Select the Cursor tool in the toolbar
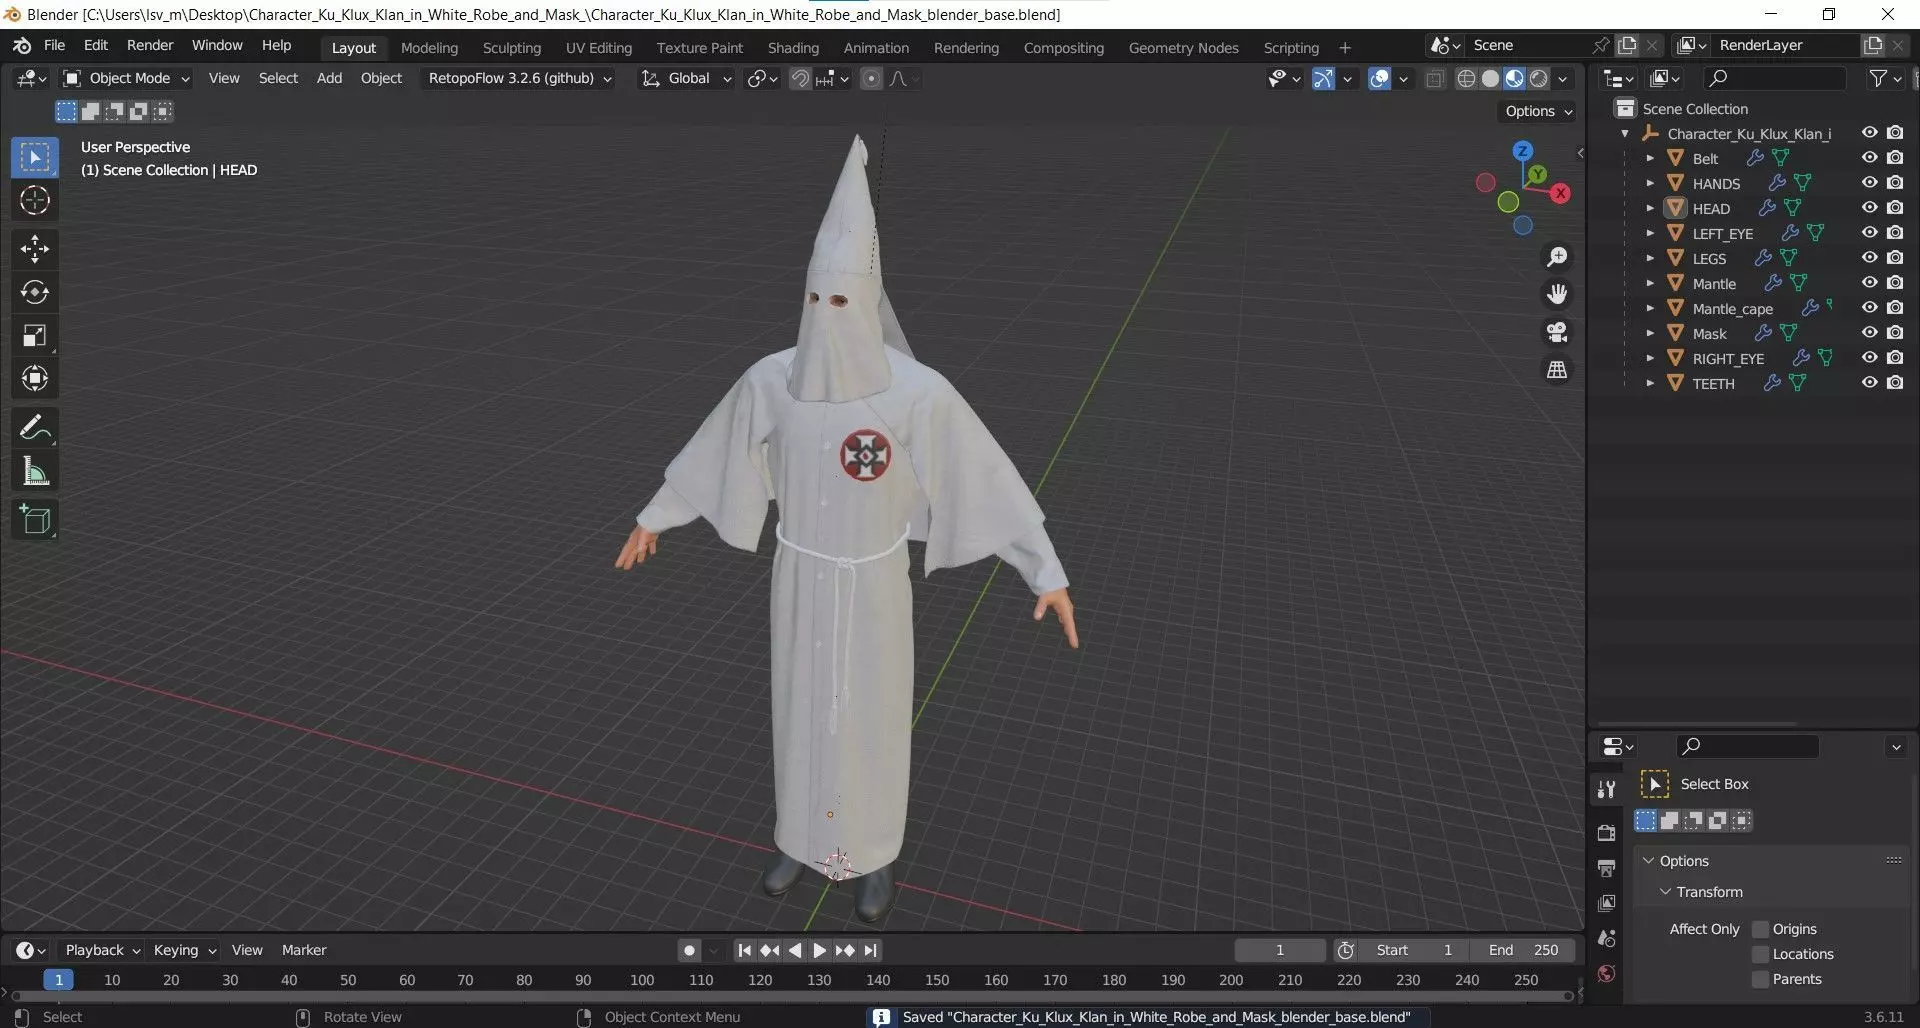Image resolution: width=1920 pixels, height=1028 pixels. click(35, 201)
